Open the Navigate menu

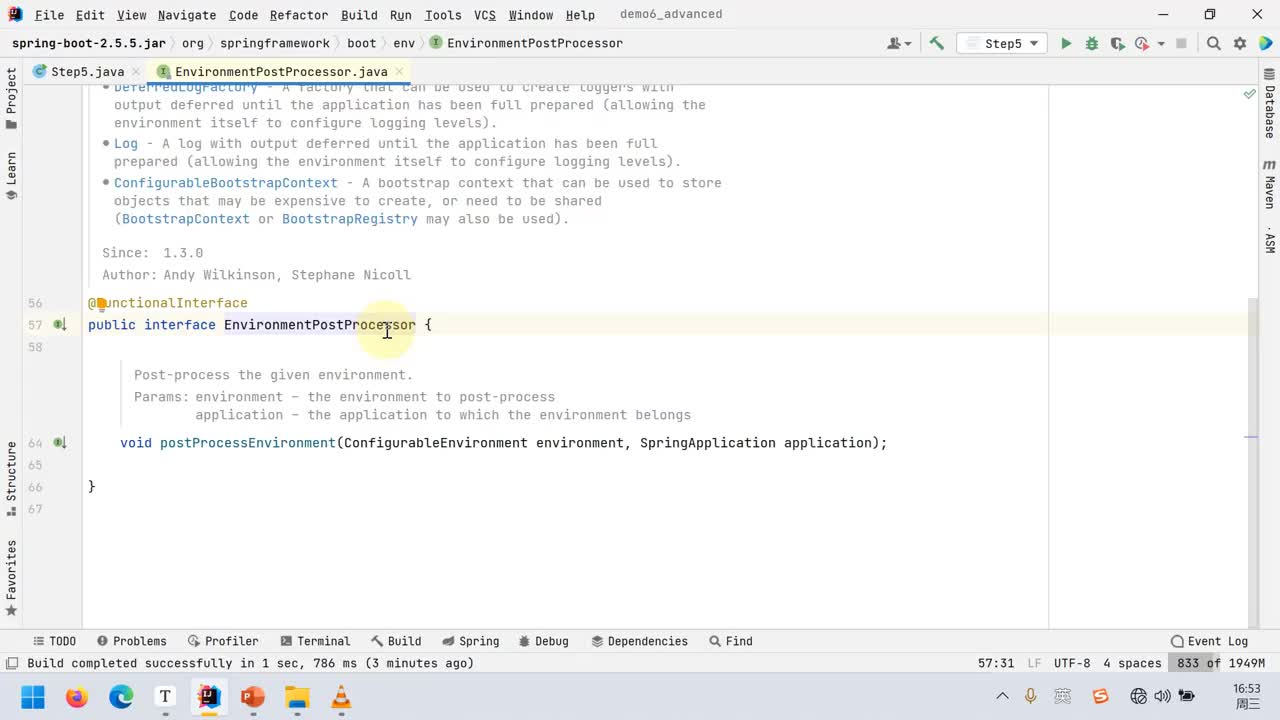pos(187,15)
